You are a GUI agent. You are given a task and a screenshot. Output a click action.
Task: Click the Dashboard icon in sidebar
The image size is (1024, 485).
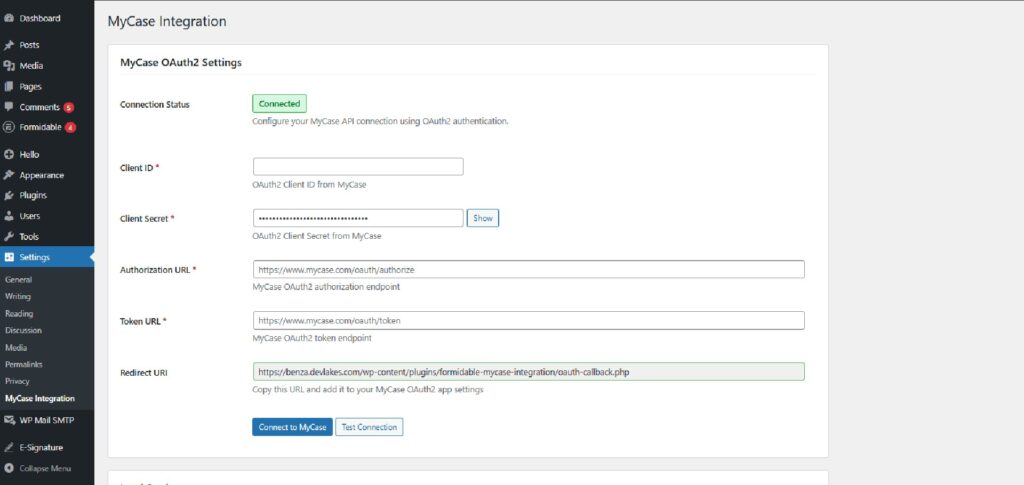coord(9,18)
